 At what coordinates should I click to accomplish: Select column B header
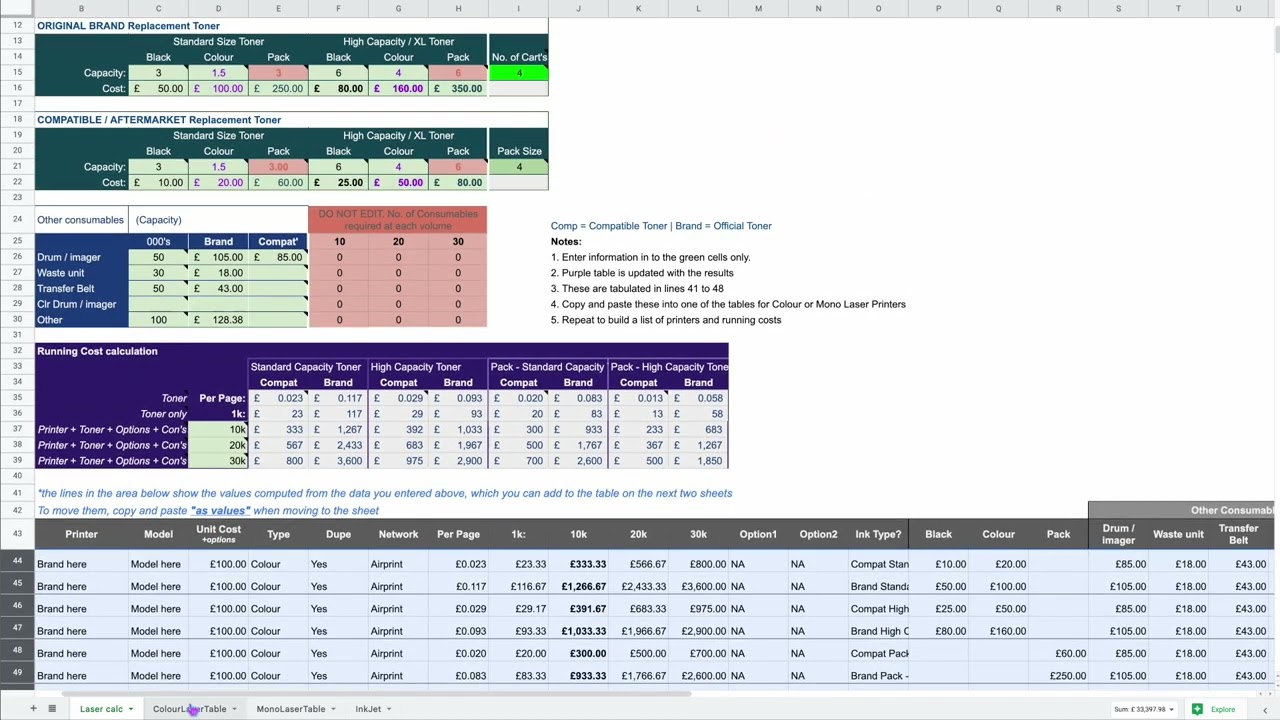[81, 9]
